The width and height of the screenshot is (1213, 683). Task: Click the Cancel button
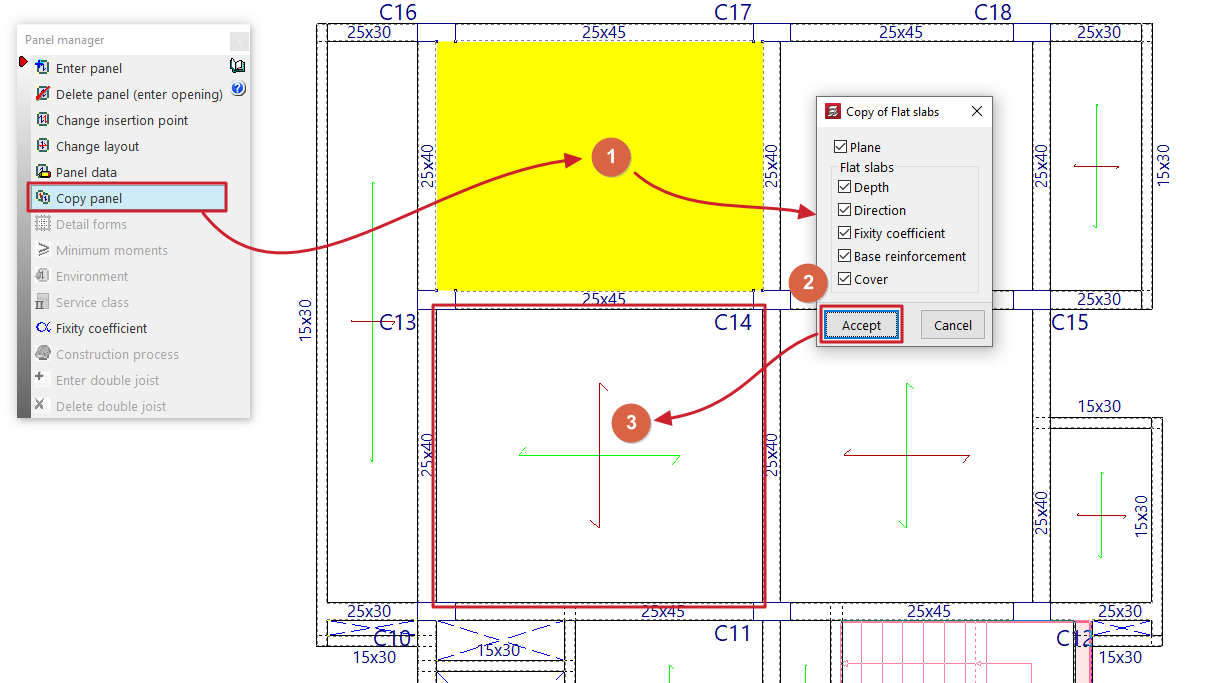pos(952,325)
